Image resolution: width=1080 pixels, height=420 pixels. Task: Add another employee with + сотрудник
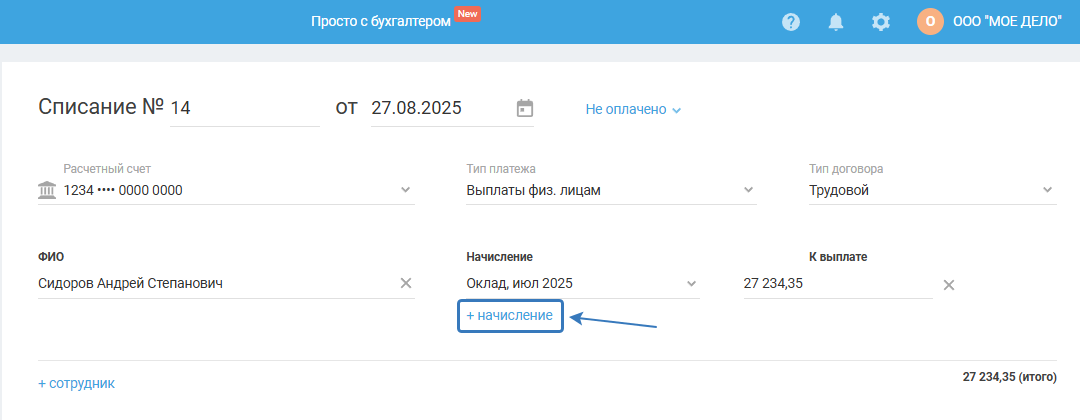pyautogui.click(x=76, y=383)
